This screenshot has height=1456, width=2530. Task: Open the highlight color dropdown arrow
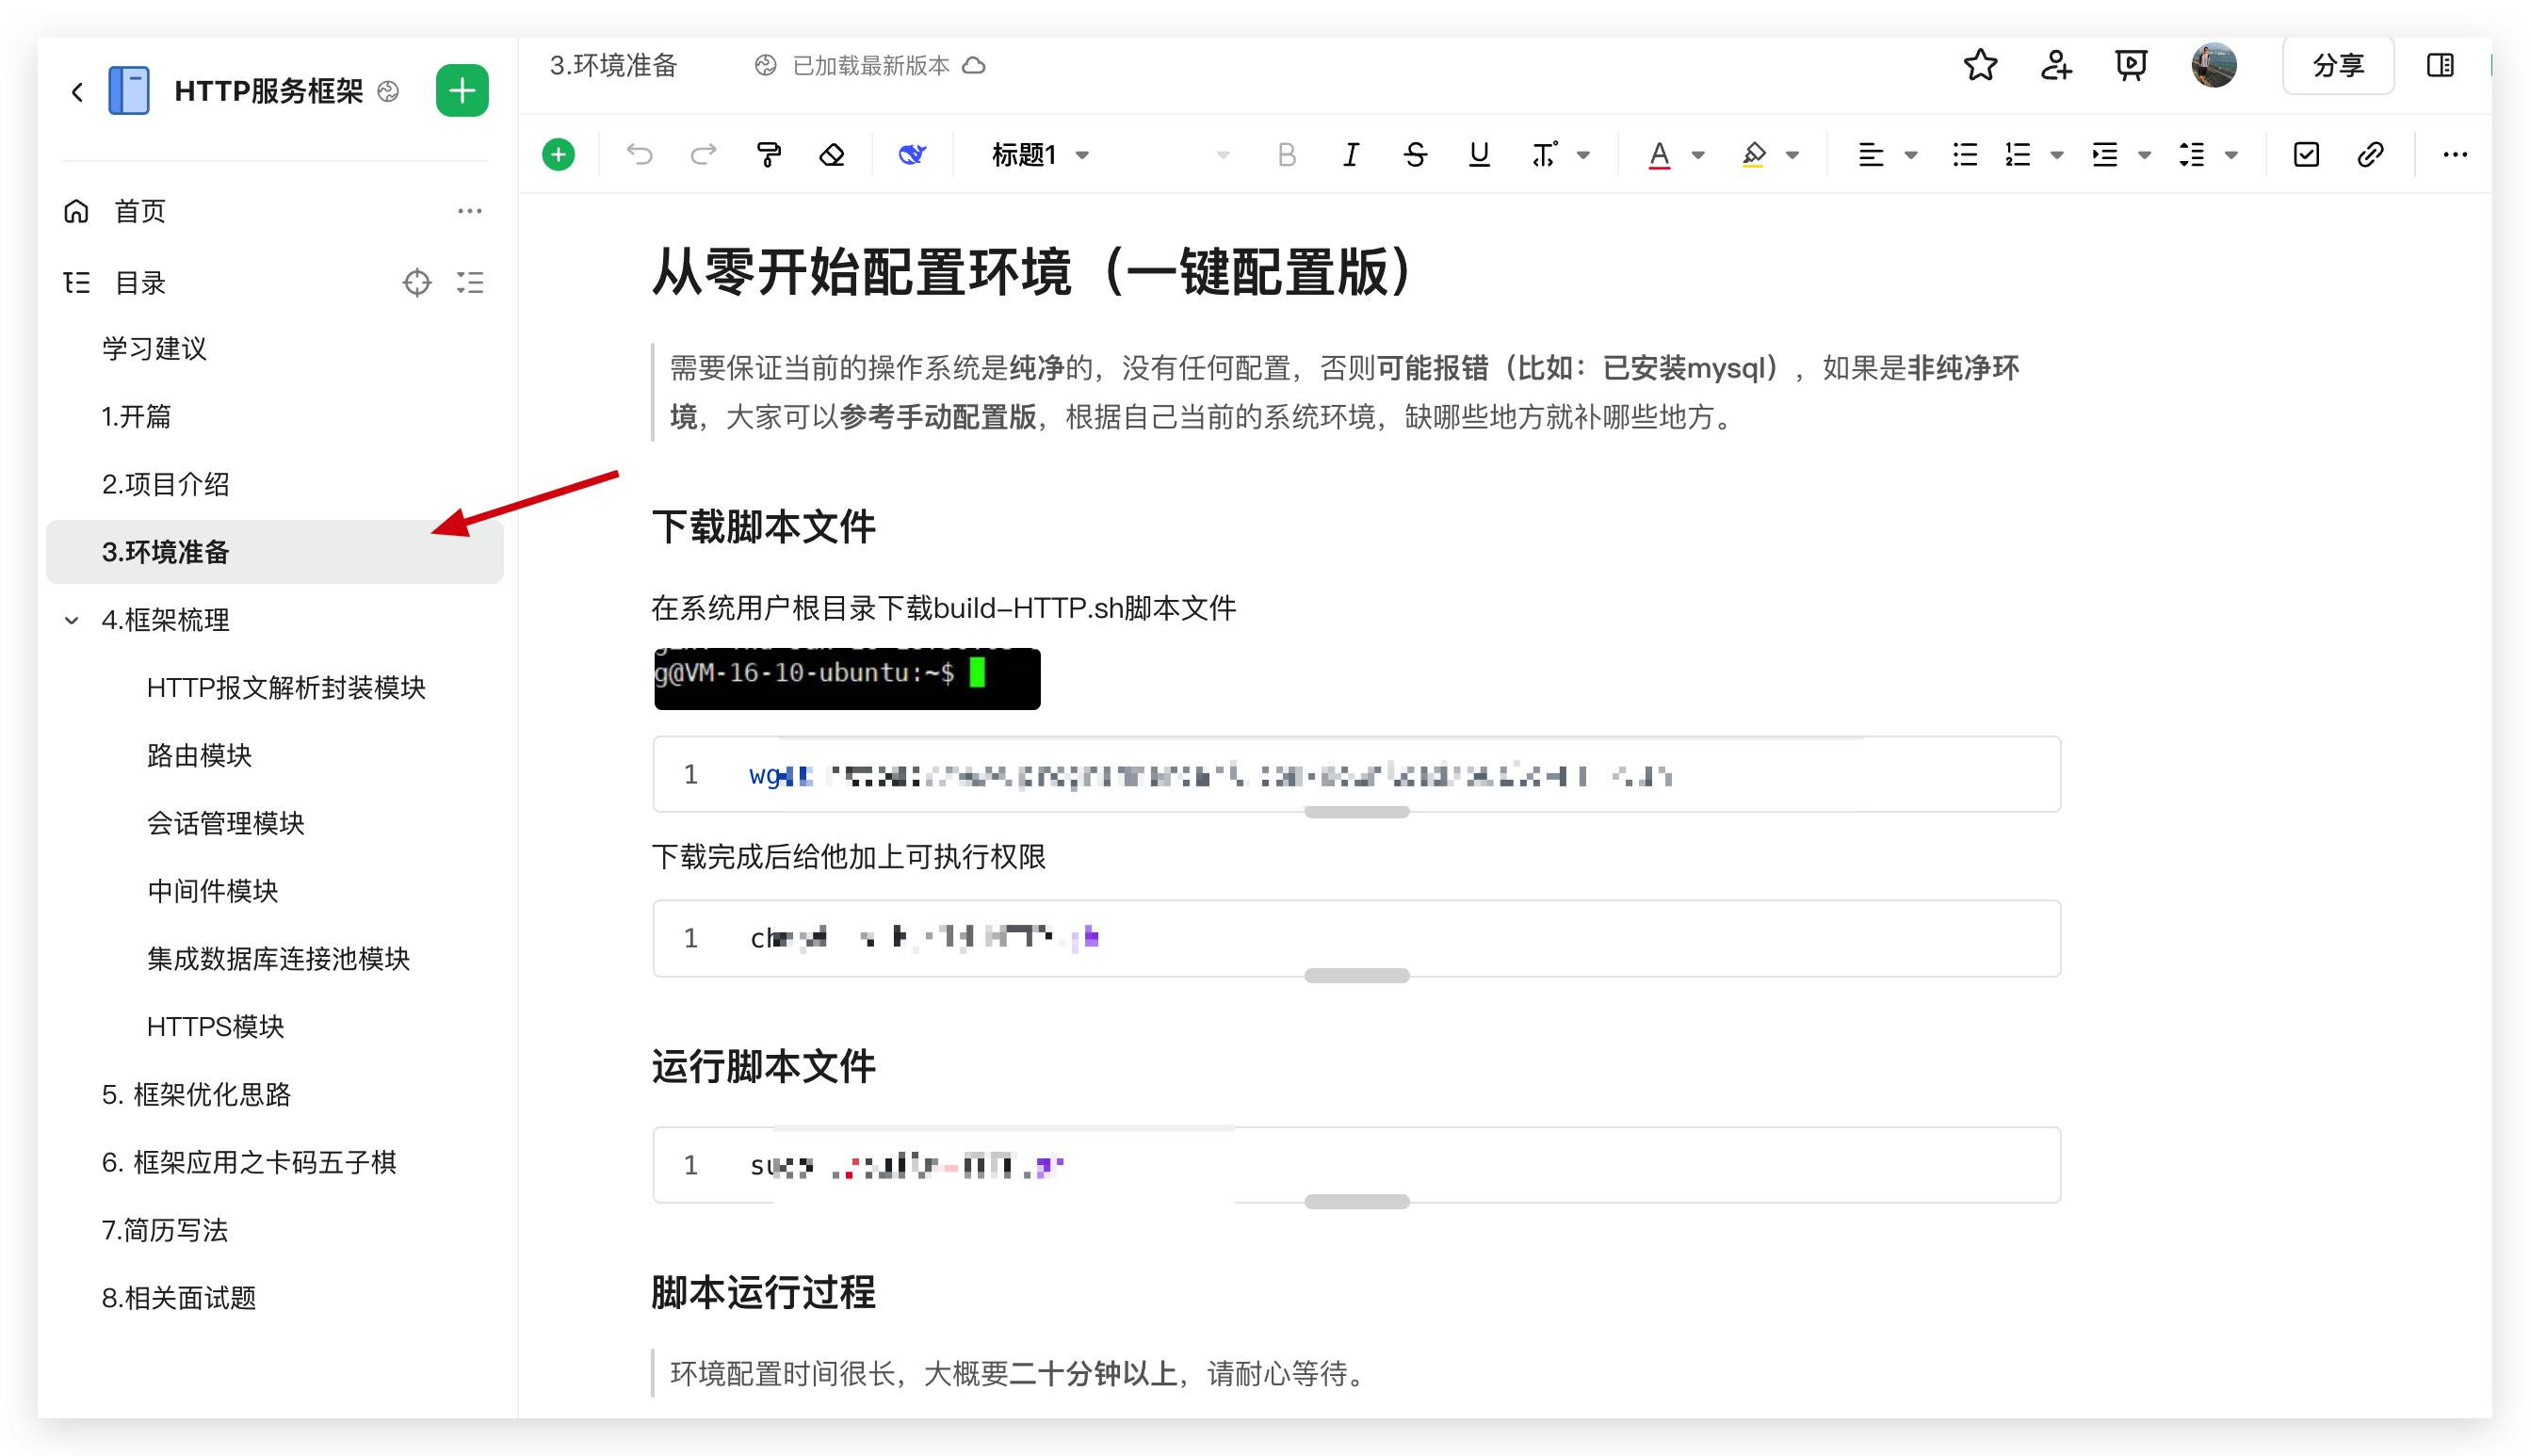click(1792, 155)
